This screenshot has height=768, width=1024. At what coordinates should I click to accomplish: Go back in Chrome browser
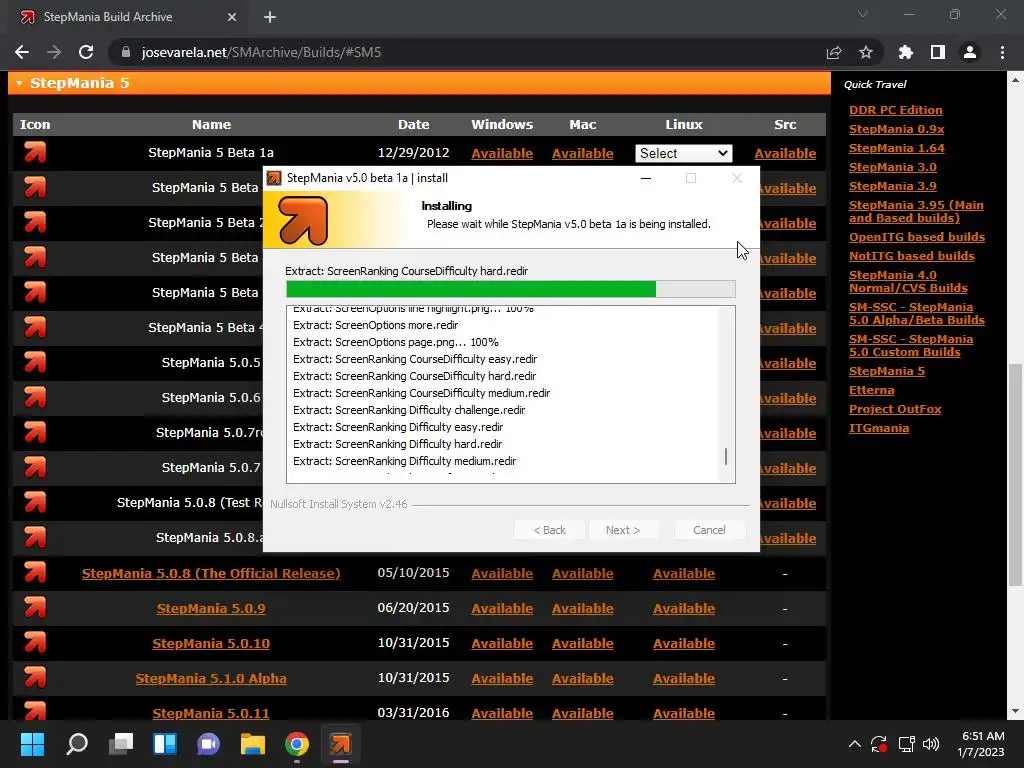[x=22, y=52]
